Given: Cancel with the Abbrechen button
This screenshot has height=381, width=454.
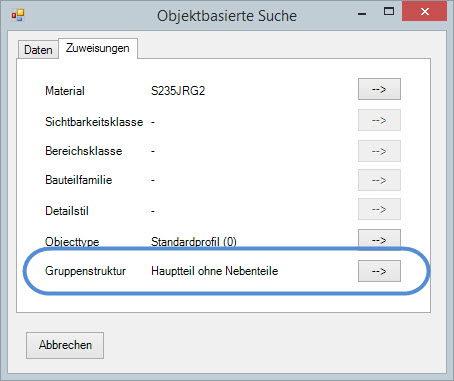Looking at the screenshot, I should pyautogui.click(x=65, y=345).
